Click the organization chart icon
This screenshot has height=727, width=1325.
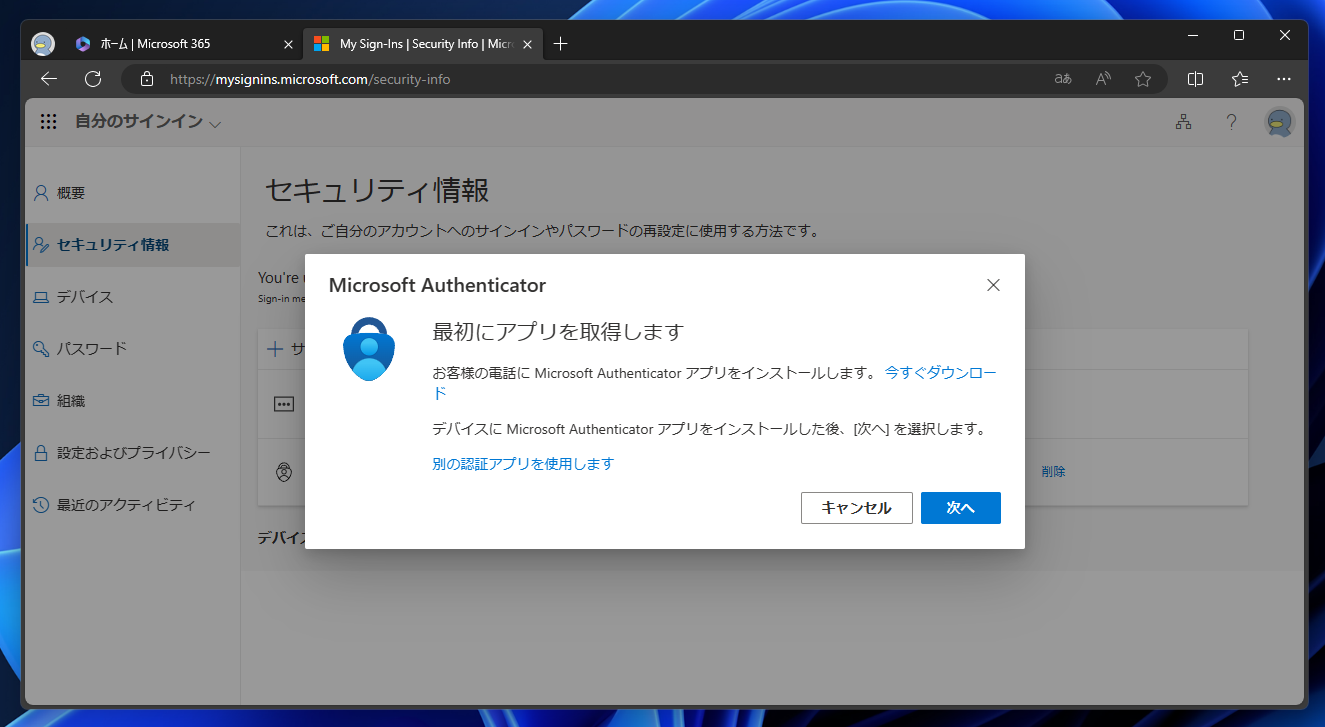(1184, 122)
